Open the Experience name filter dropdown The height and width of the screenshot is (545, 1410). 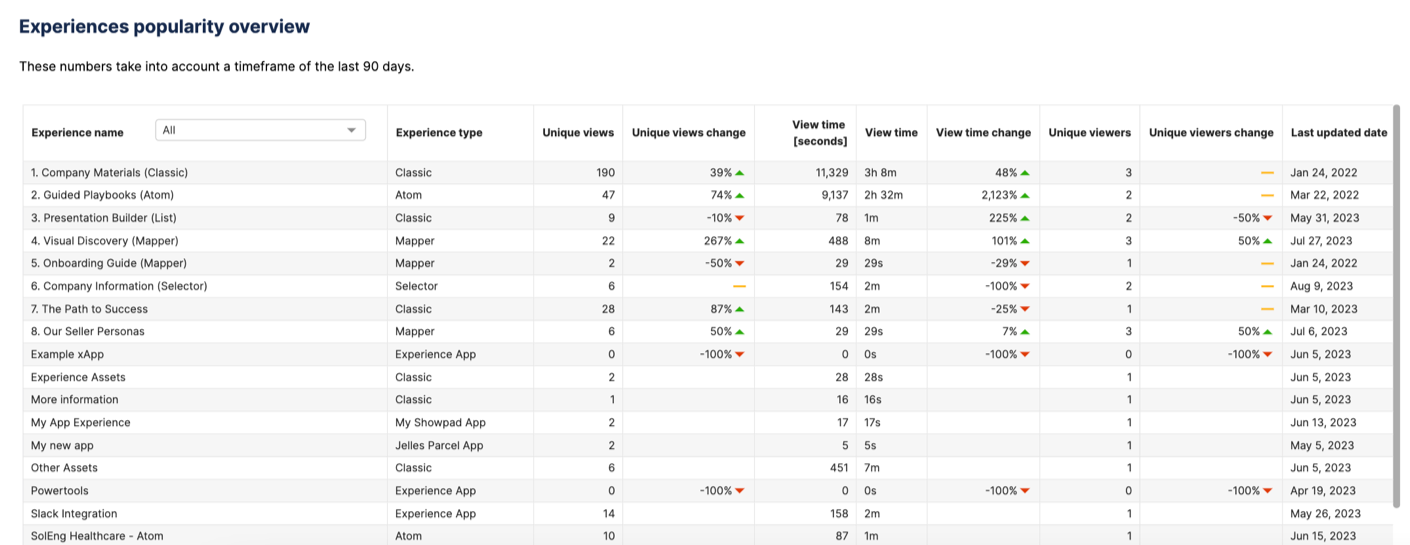[x=260, y=130]
